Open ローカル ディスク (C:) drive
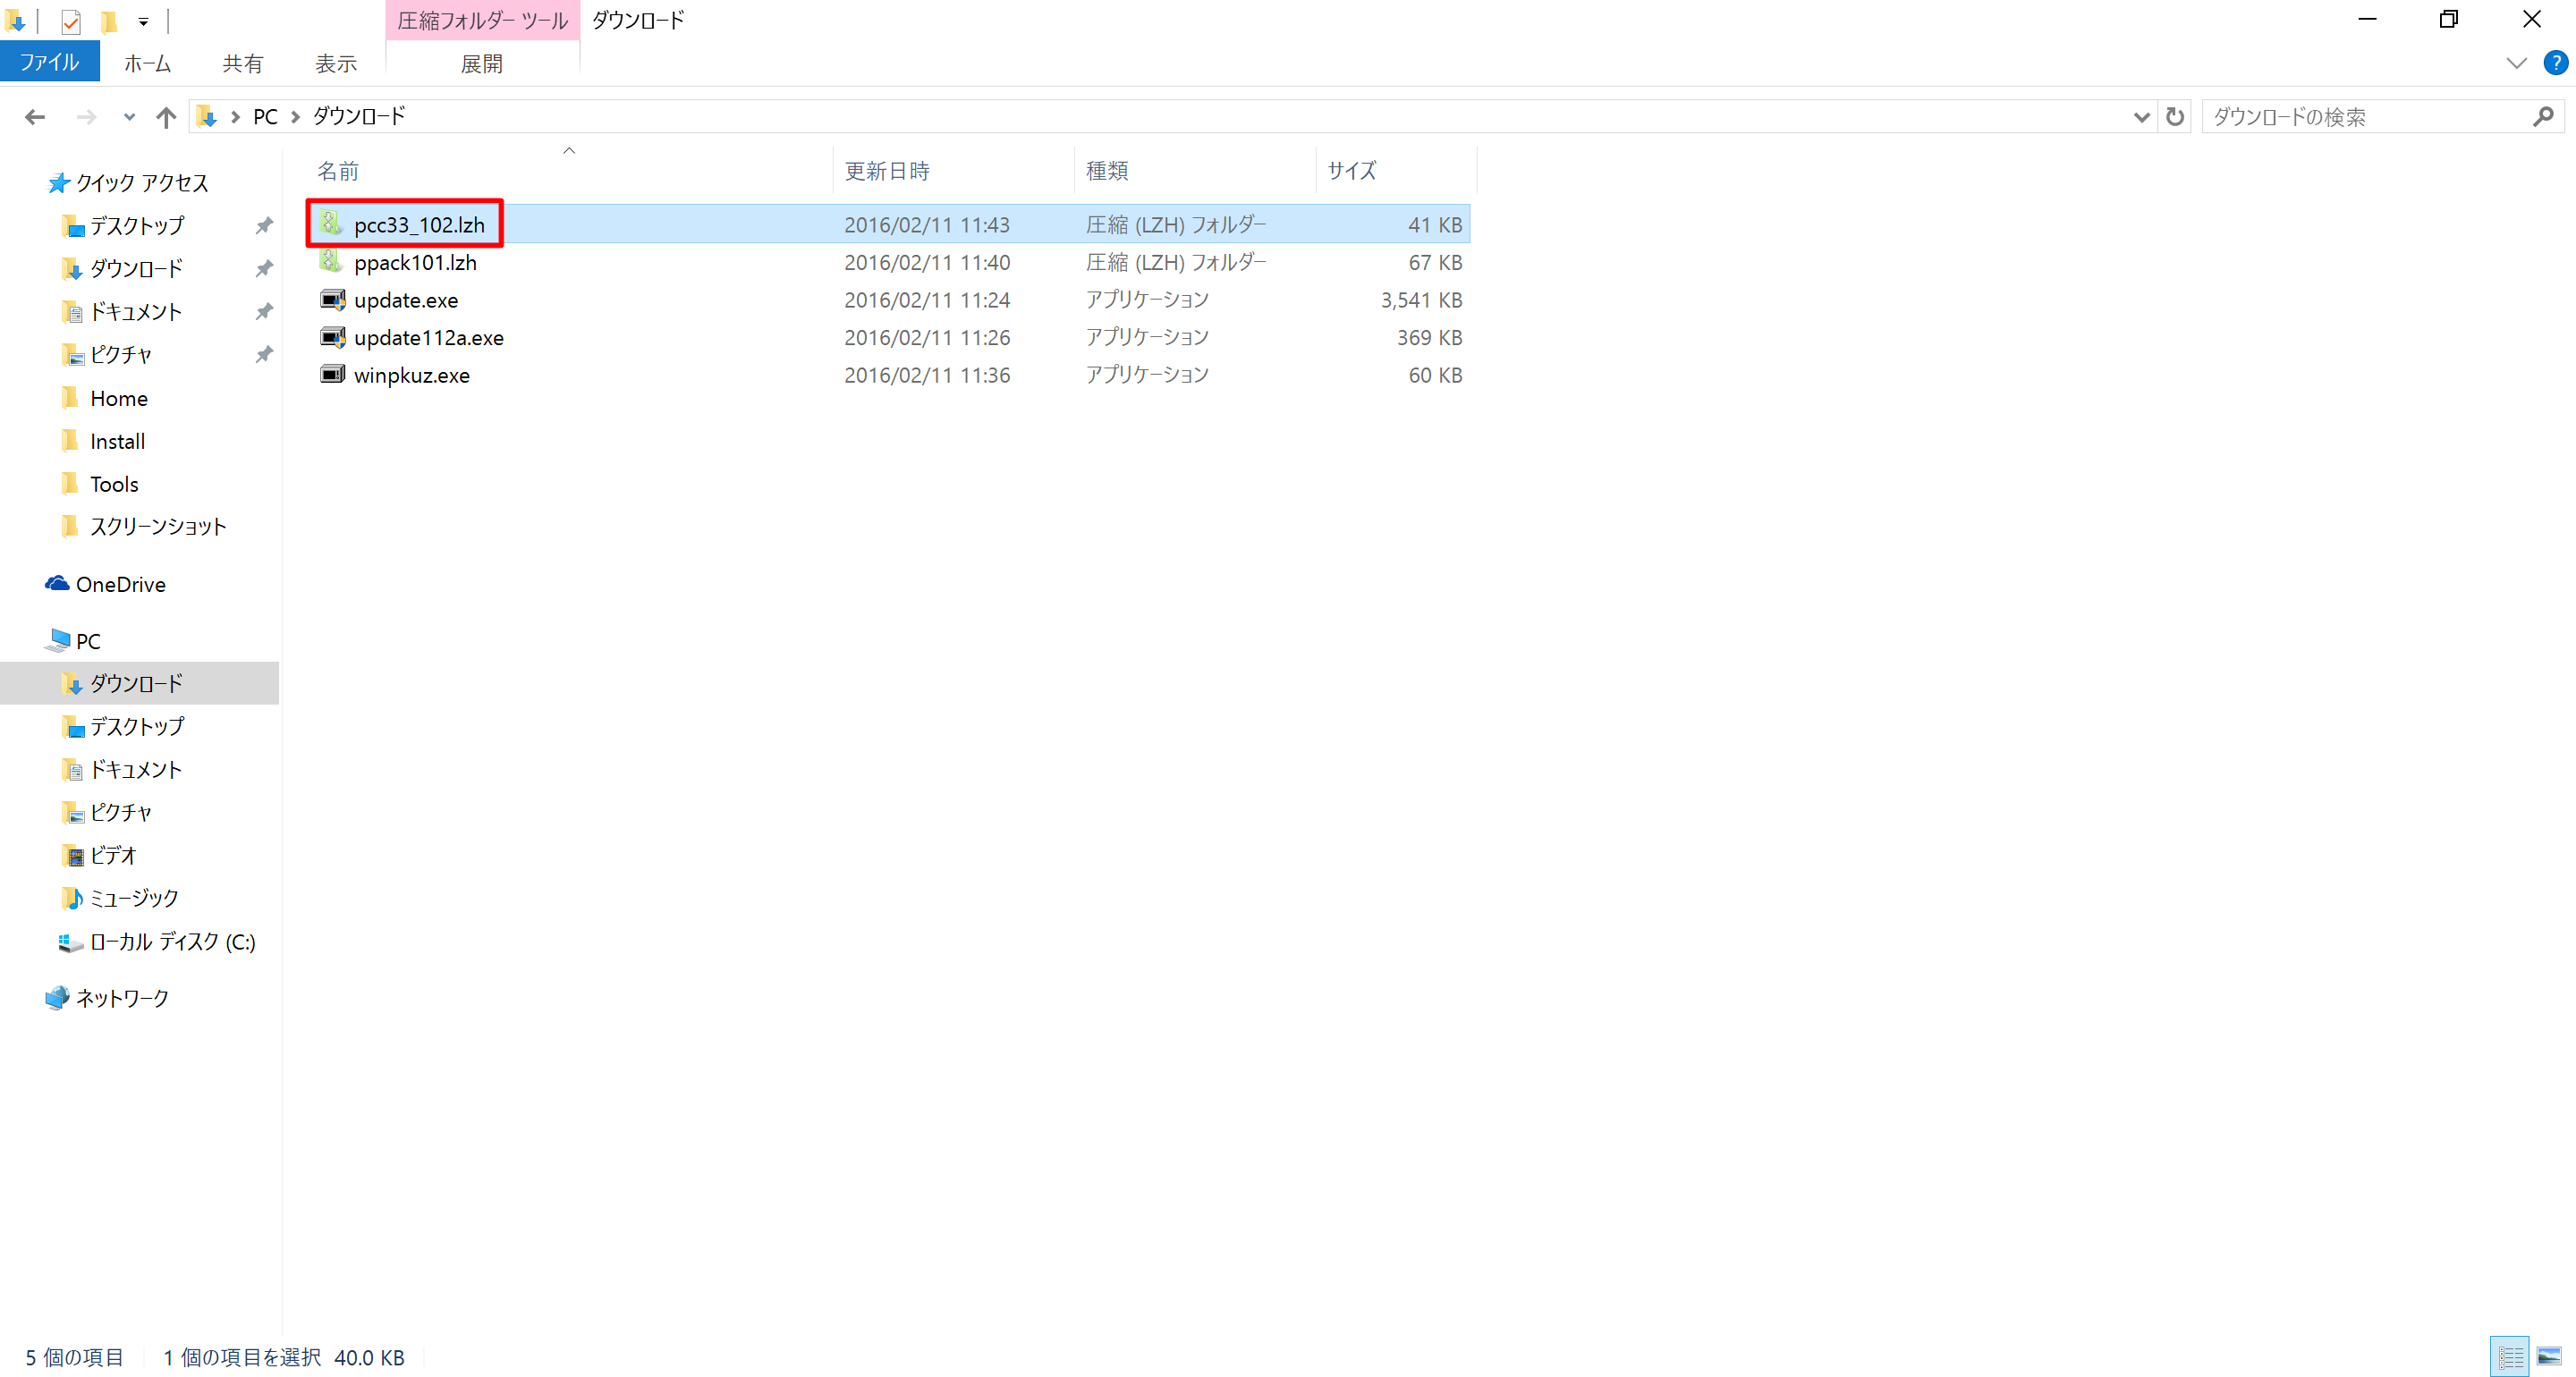 (x=172, y=941)
